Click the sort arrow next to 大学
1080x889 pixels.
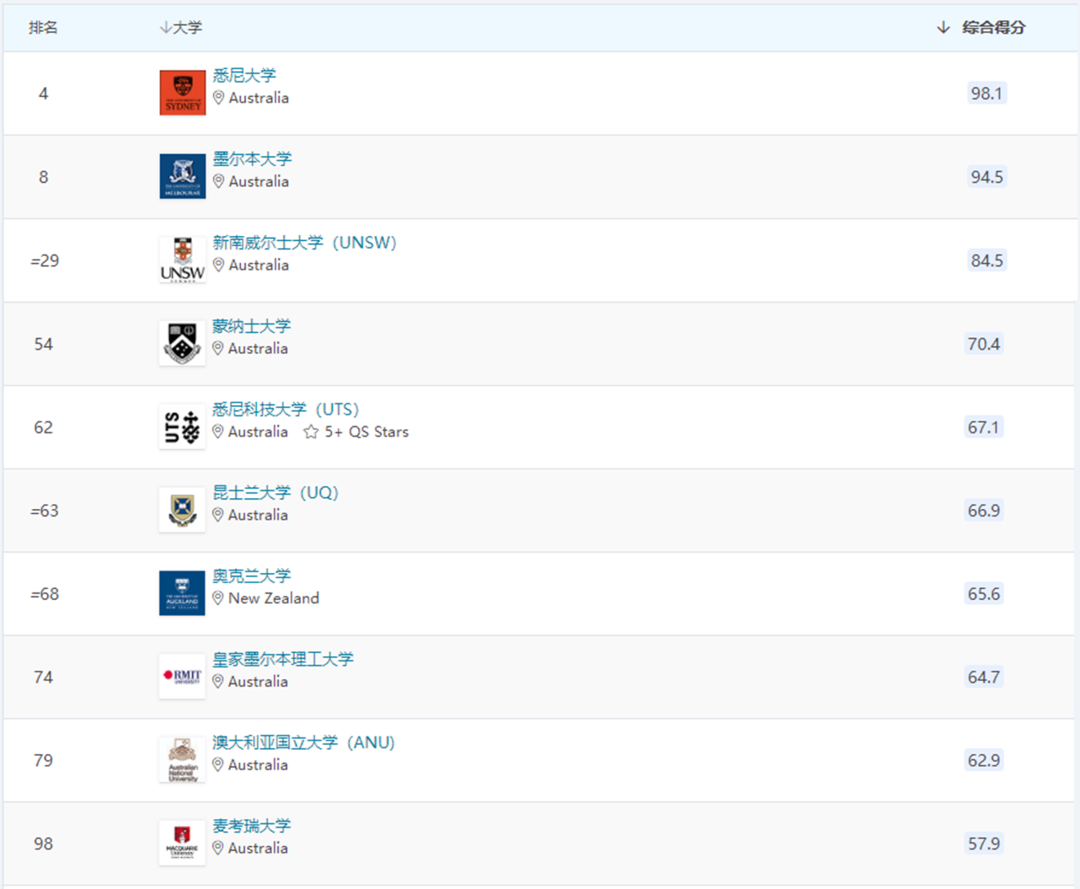click(166, 27)
